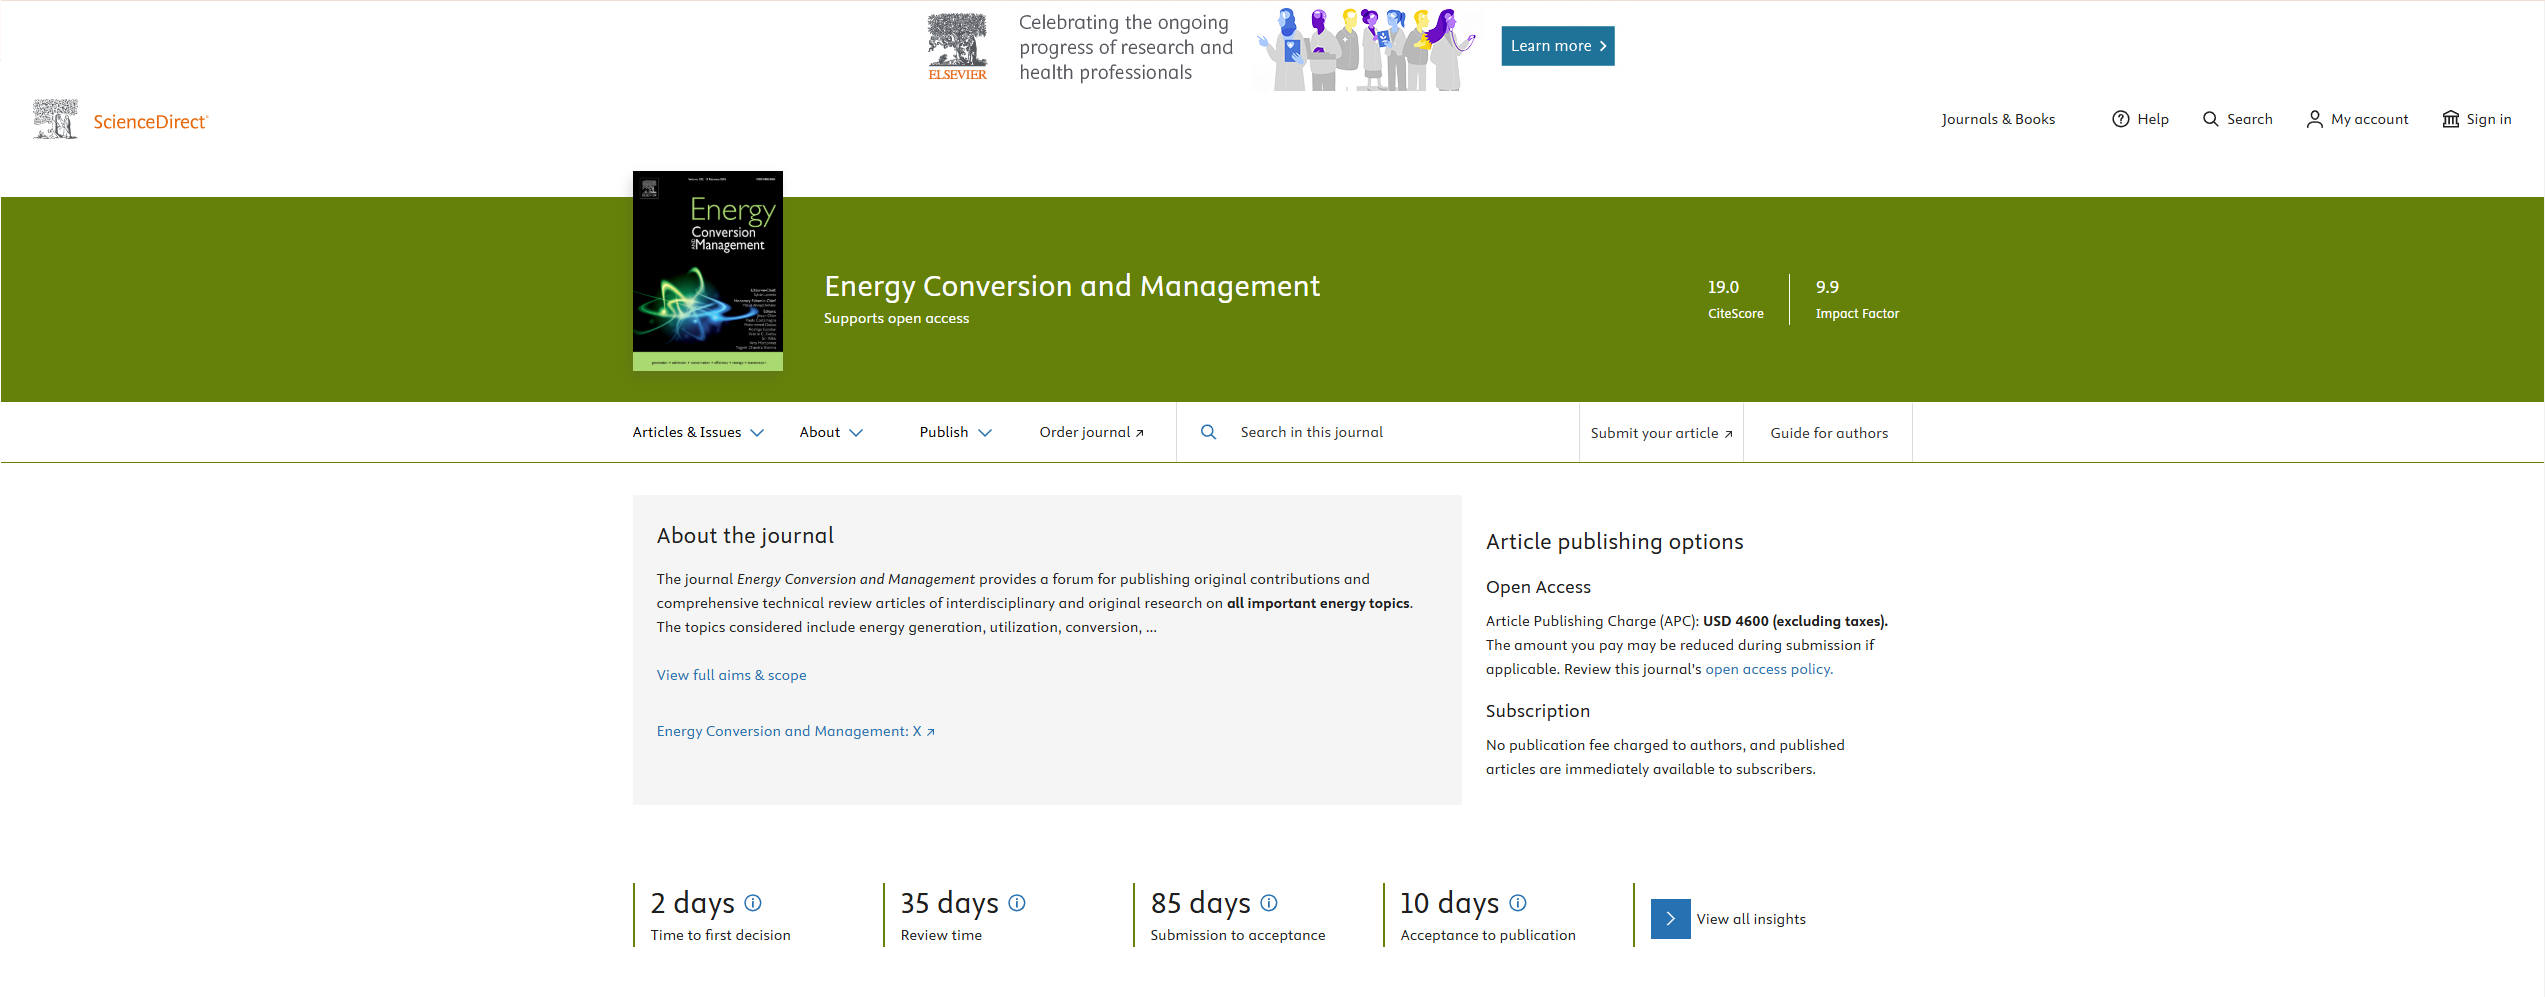
Task: Click the Time to first decision label
Action: pos(720,935)
